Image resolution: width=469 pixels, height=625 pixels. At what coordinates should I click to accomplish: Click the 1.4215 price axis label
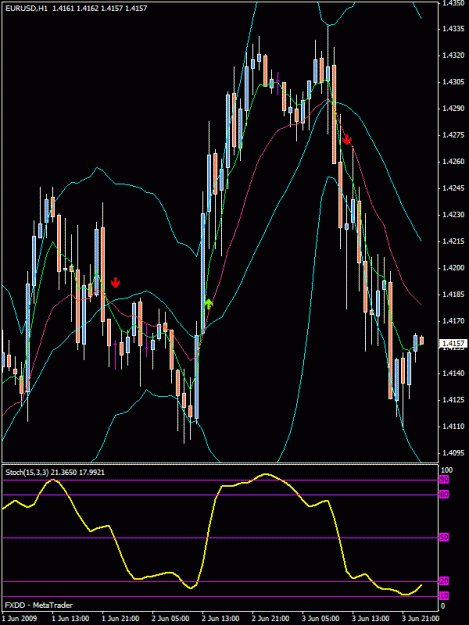pyautogui.click(x=453, y=241)
